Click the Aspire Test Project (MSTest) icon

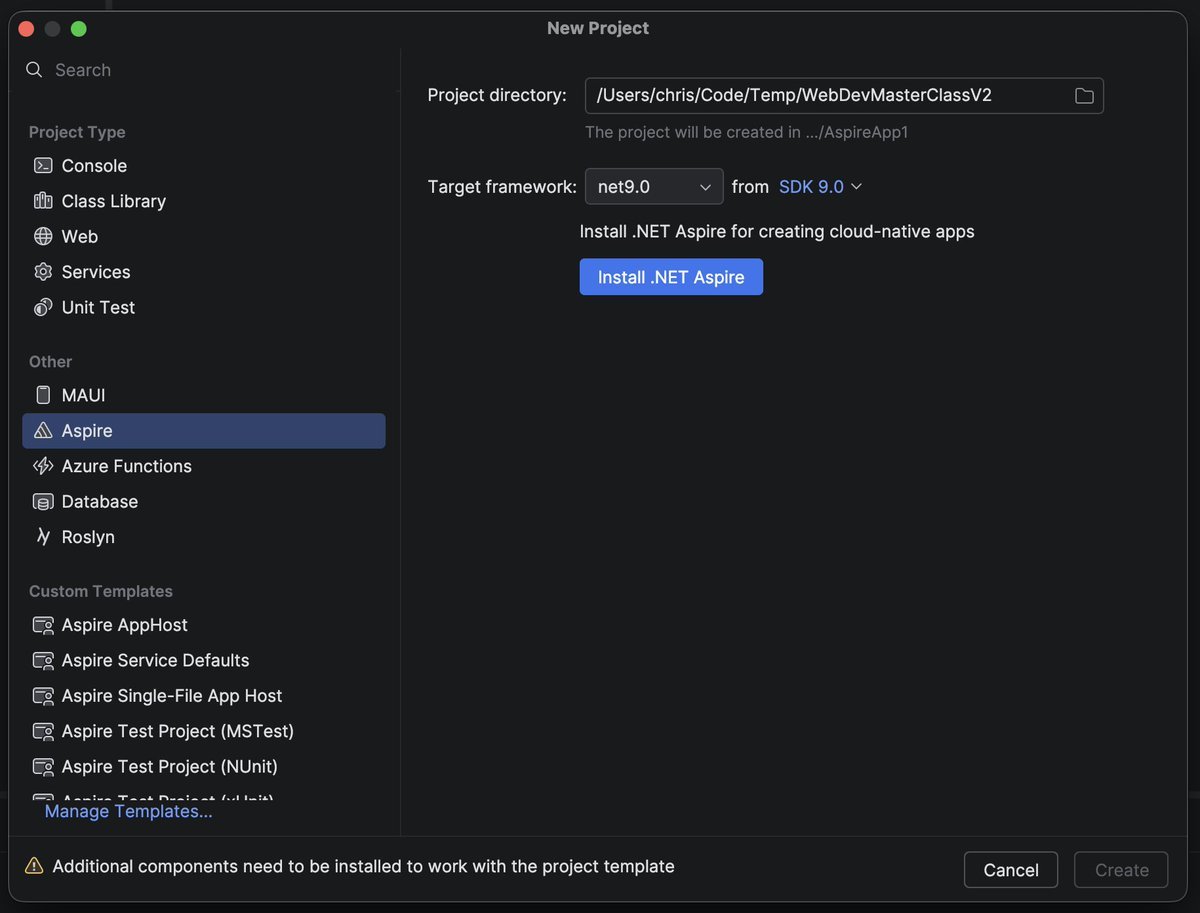(43, 732)
